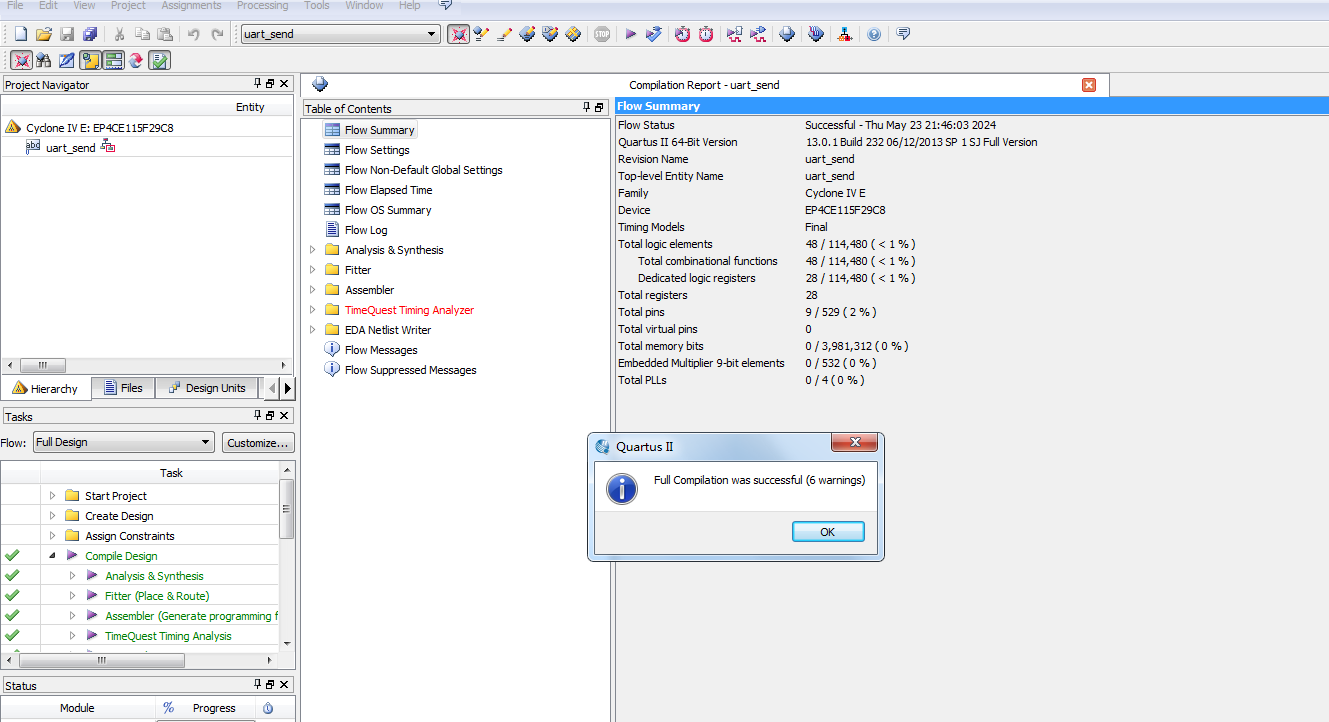Click the single-floppy Save icon
This screenshot has width=1329, height=722.
pyautogui.click(x=67, y=34)
